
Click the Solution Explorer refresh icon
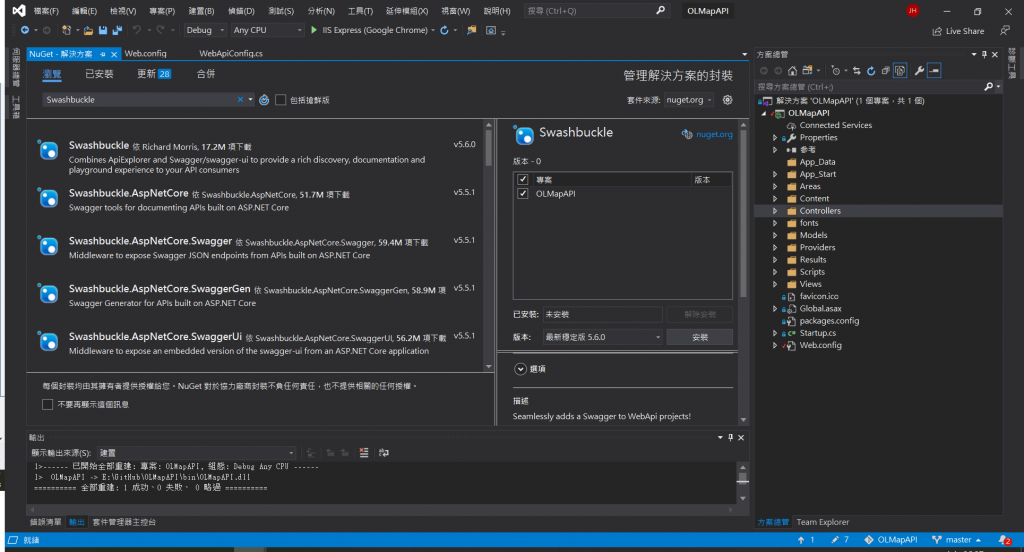click(871, 71)
